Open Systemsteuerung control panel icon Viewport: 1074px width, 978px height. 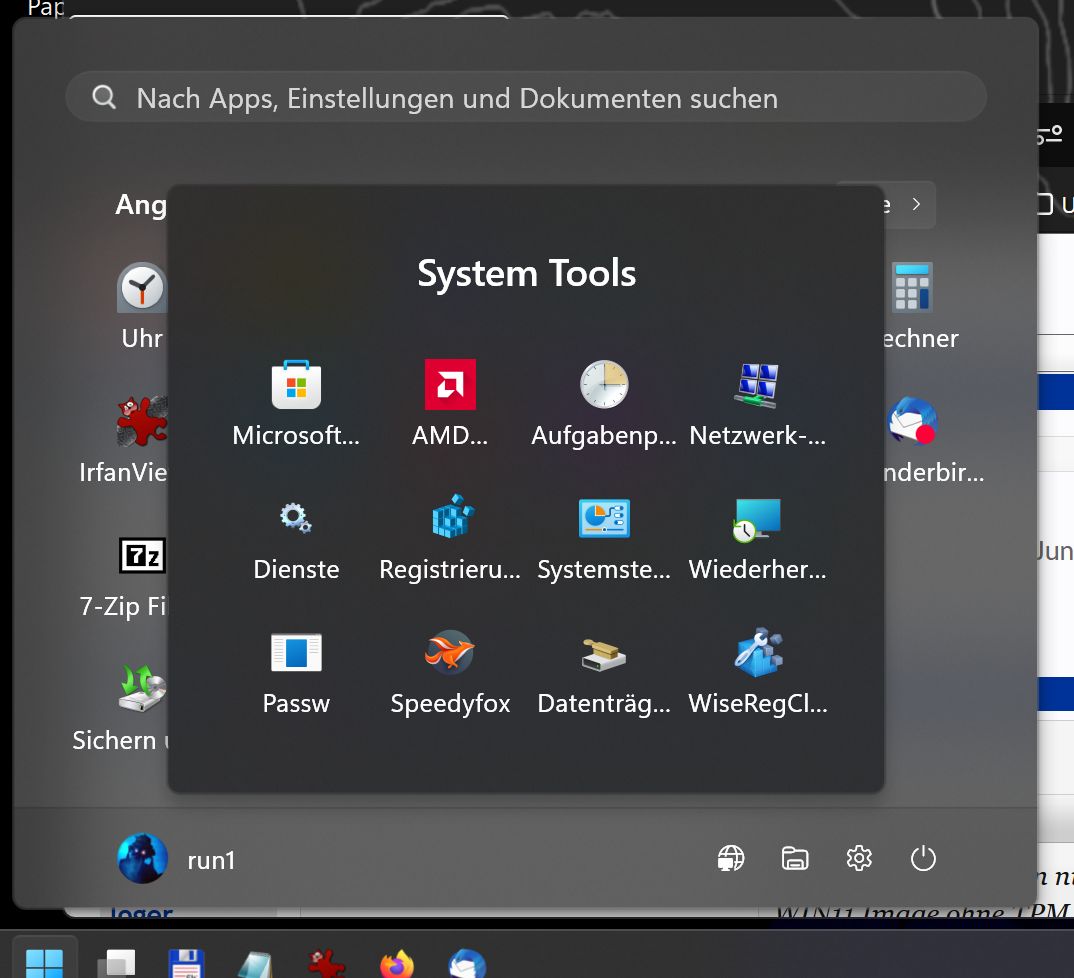point(604,518)
